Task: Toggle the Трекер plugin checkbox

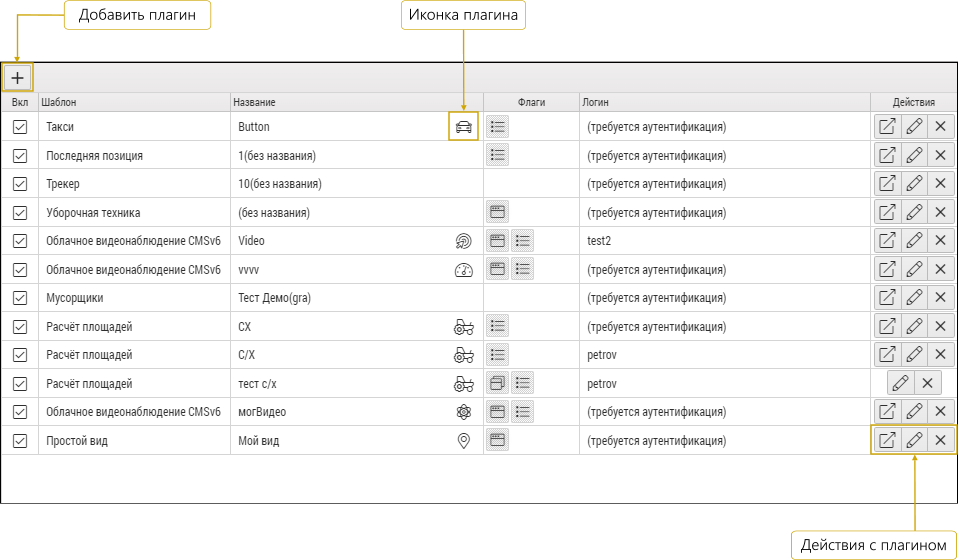Action: point(20,184)
